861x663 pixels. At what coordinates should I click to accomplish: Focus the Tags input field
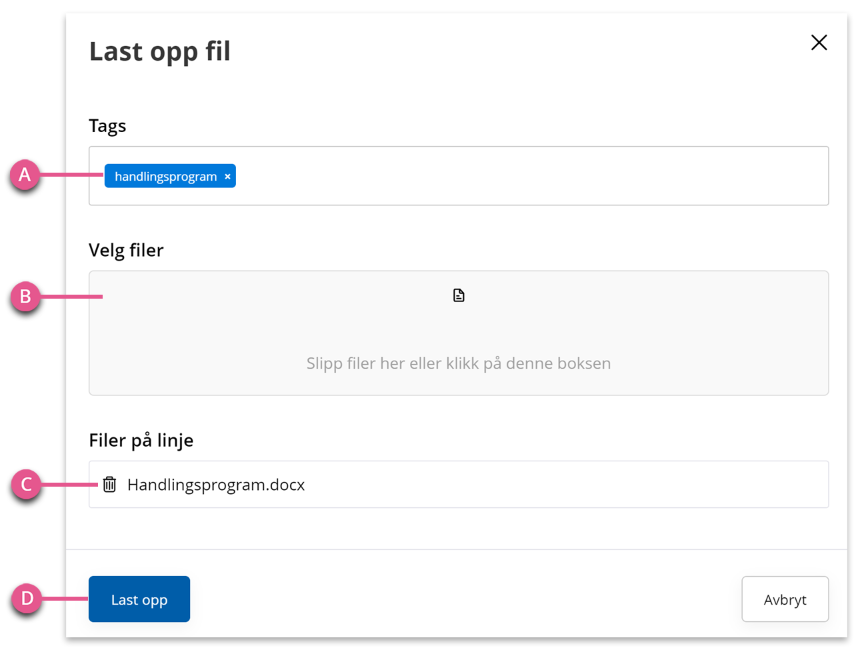pos(459,176)
